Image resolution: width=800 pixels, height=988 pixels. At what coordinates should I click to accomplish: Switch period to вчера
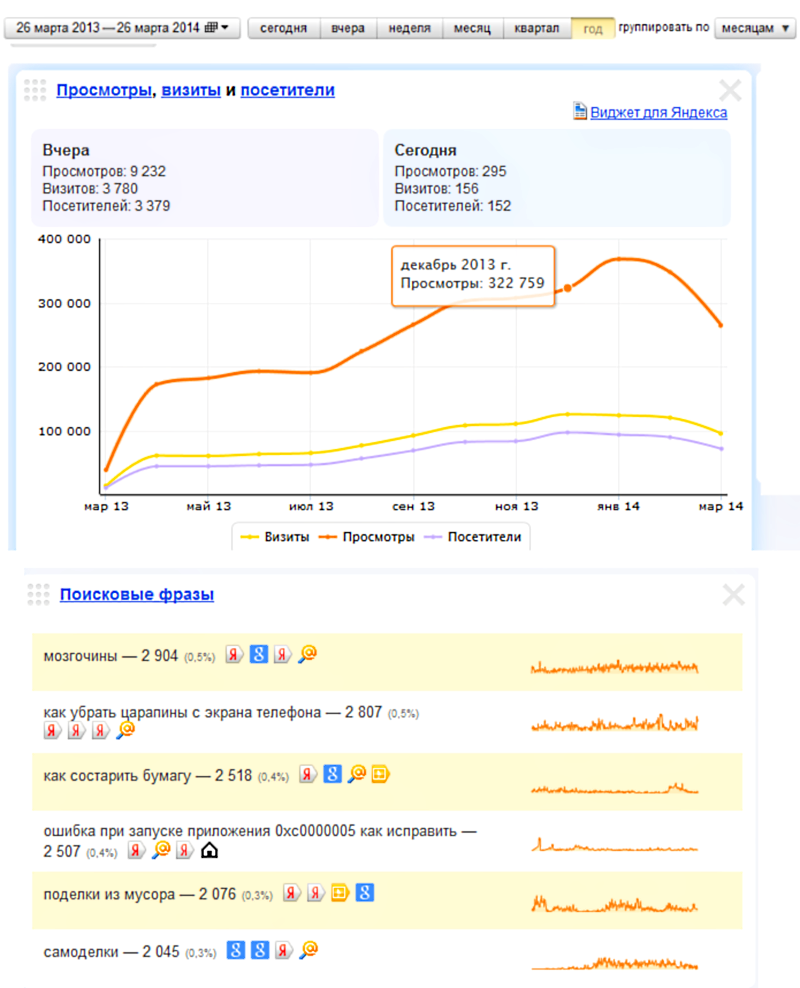(x=348, y=28)
